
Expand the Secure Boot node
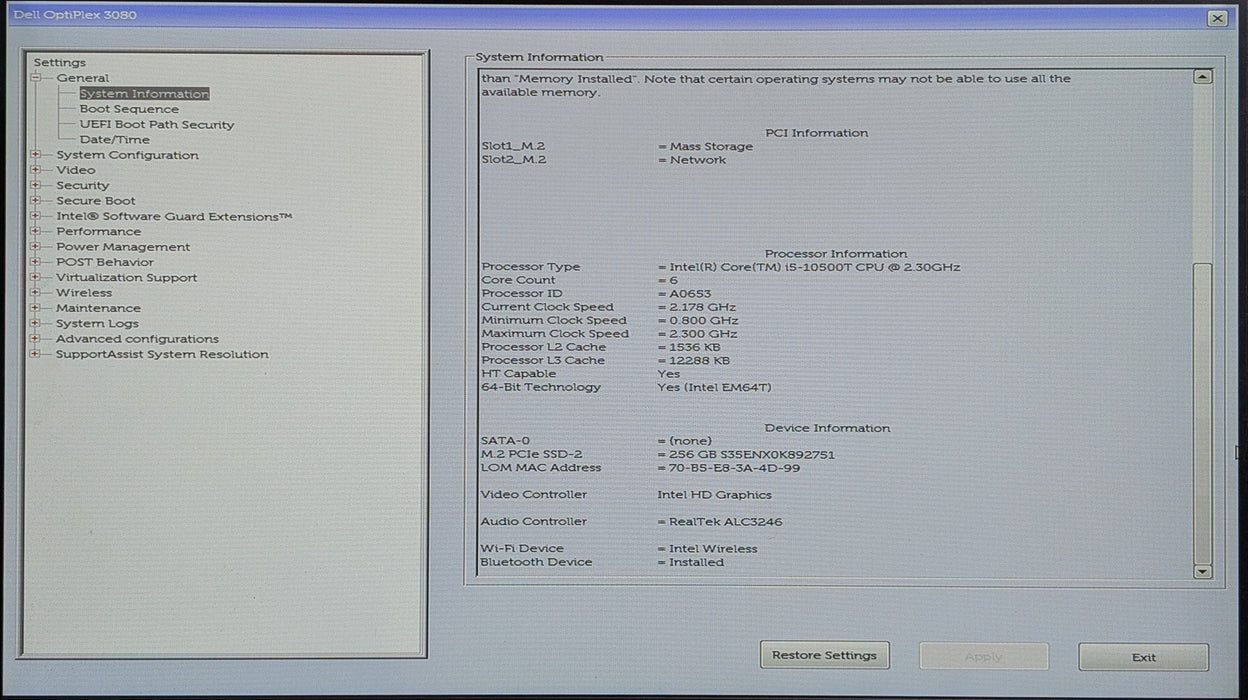[x=36, y=201]
